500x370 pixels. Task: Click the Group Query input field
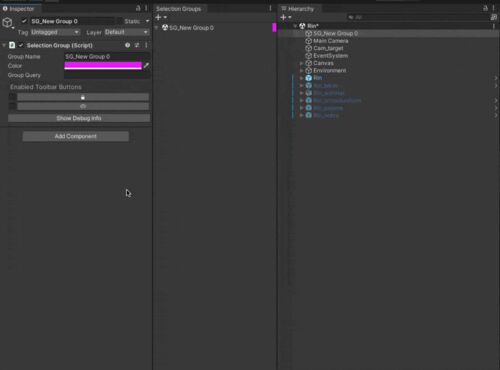point(107,75)
